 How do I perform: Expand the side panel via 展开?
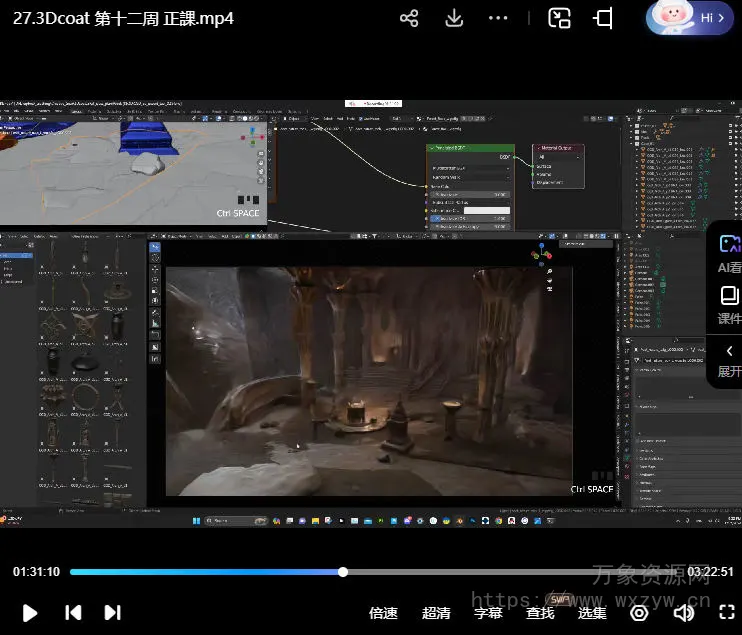[x=729, y=360]
